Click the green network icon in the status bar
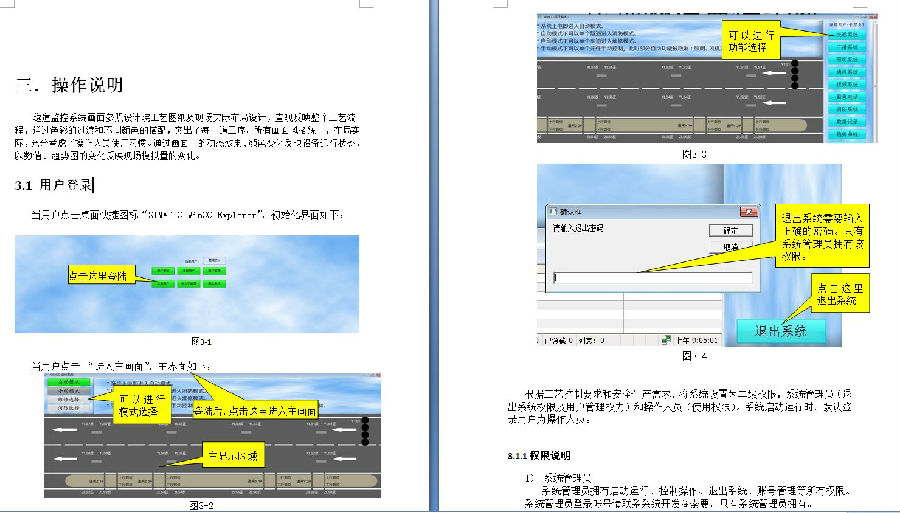The image size is (900, 513). (665, 340)
